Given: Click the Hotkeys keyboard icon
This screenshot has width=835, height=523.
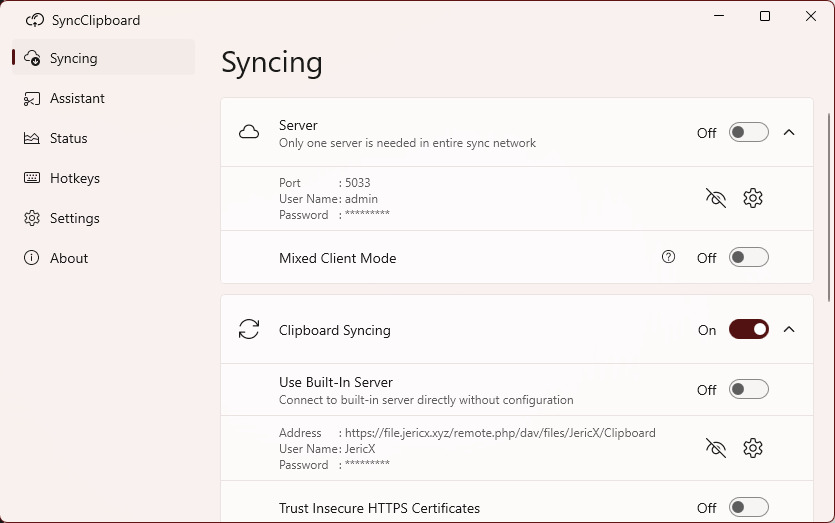Looking at the screenshot, I should coord(32,178).
